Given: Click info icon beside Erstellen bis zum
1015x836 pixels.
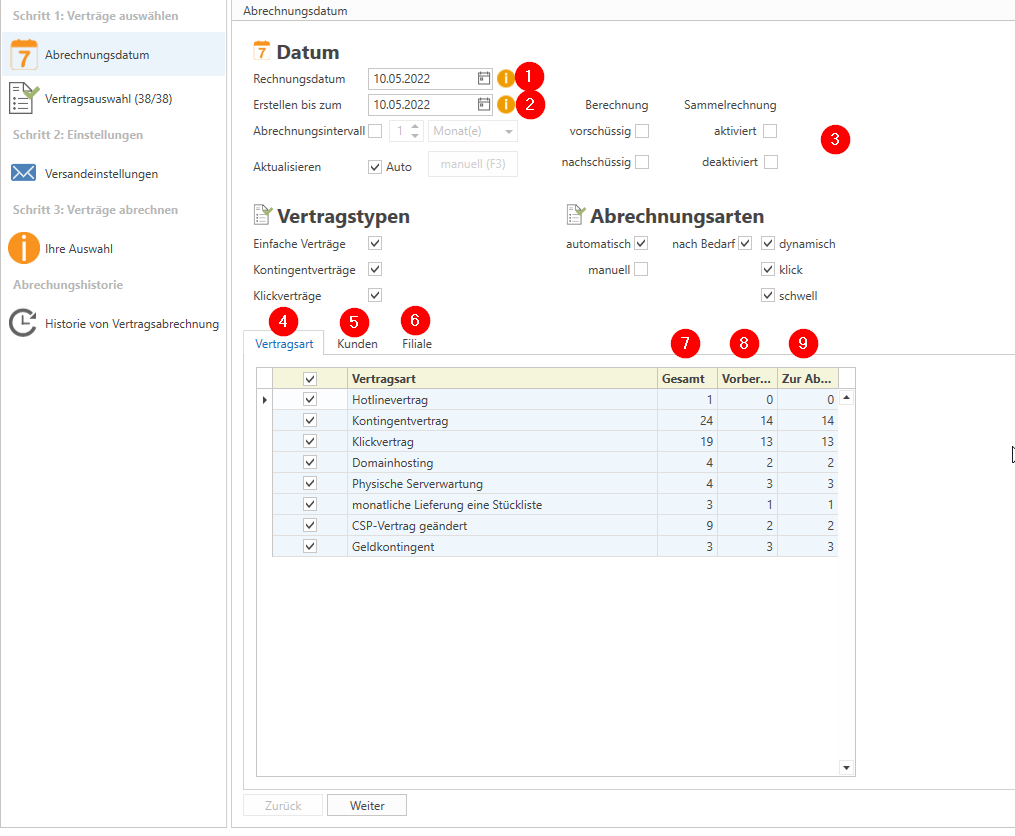Looking at the screenshot, I should pyautogui.click(x=506, y=104).
